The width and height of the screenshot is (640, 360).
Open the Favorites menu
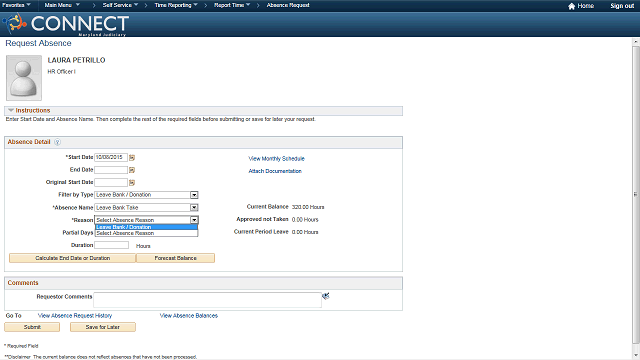point(16,5)
